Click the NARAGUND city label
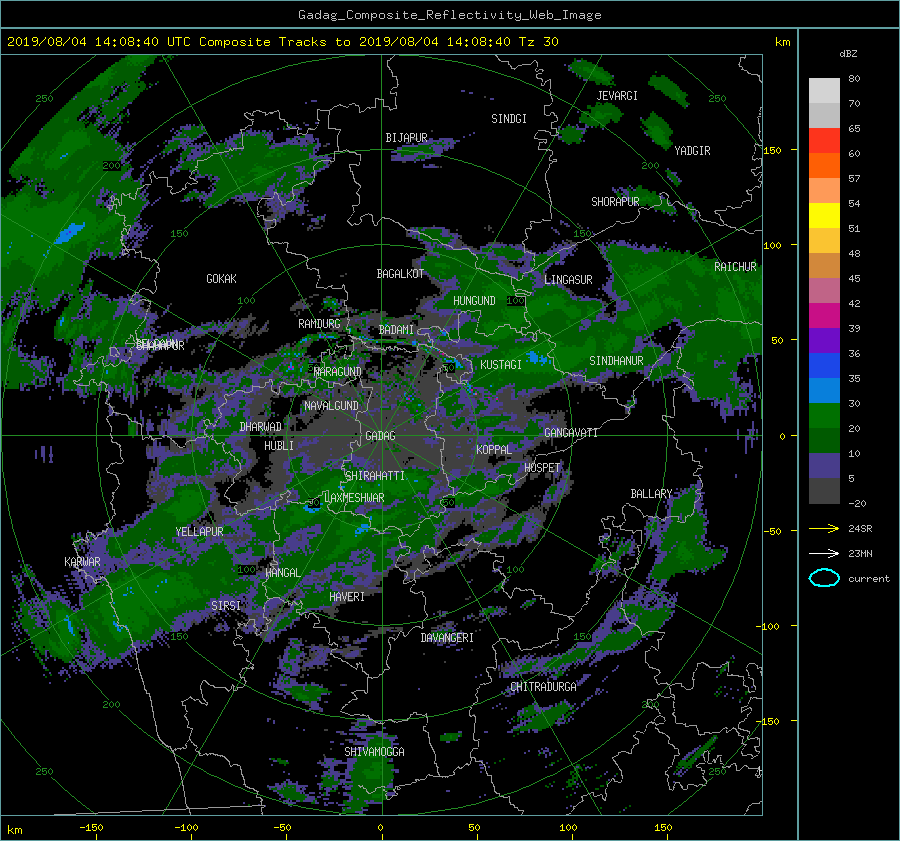The image size is (900, 841). (338, 372)
